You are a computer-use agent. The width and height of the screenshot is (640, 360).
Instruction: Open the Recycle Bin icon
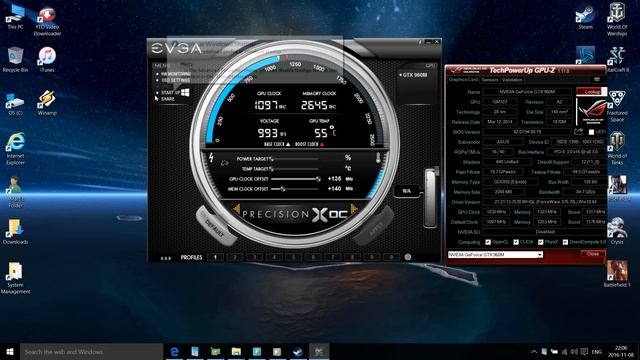click(15, 60)
